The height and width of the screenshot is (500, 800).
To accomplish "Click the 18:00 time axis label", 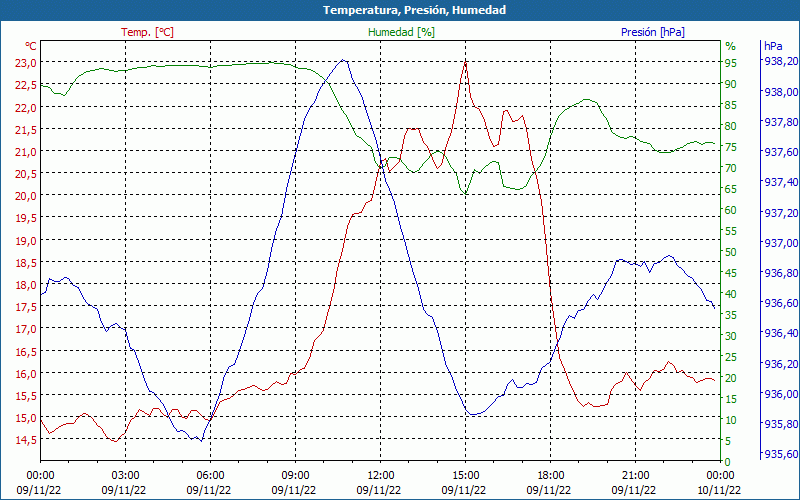I will tap(551, 476).
